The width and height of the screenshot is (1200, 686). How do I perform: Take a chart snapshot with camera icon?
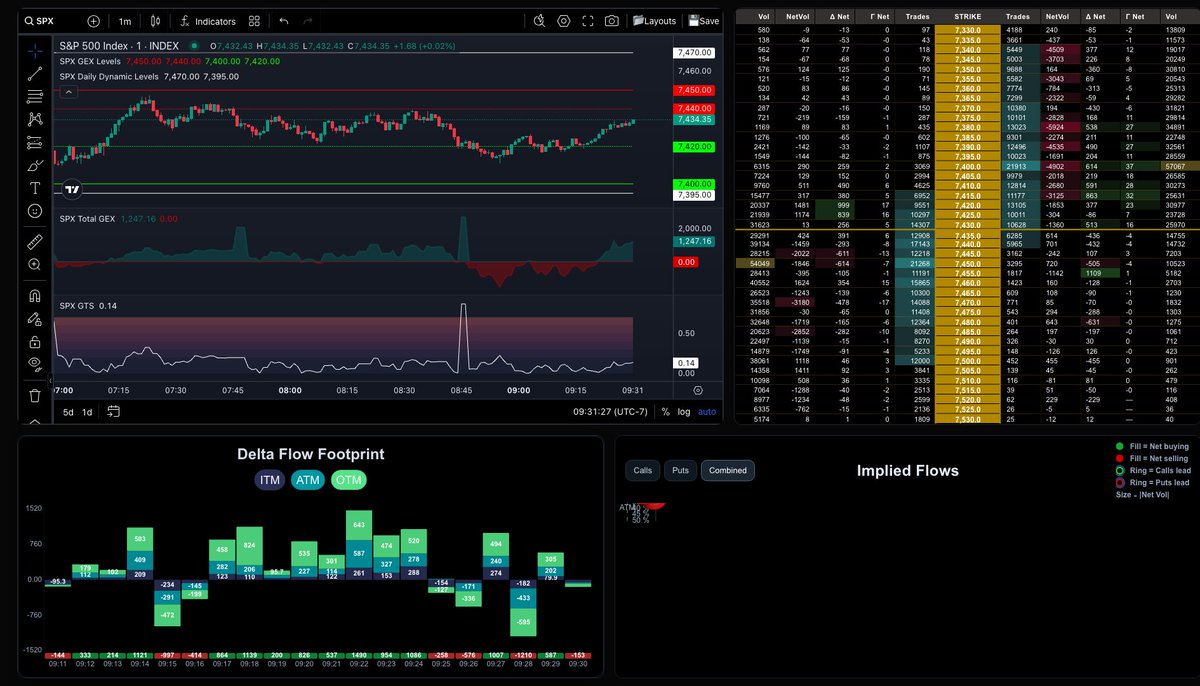(x=611, y=21)
